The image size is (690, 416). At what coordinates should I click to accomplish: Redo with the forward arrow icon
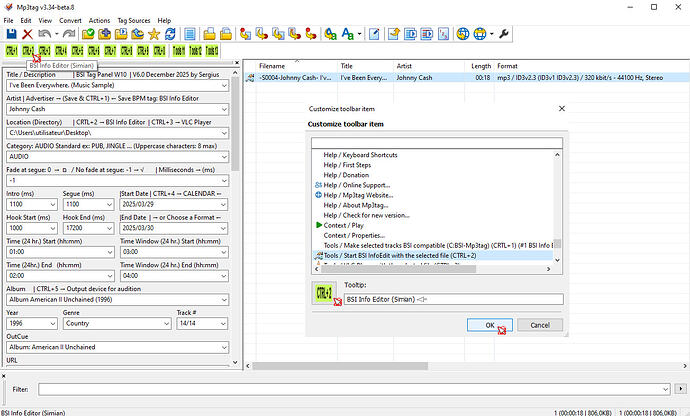(x=69, y=34)
